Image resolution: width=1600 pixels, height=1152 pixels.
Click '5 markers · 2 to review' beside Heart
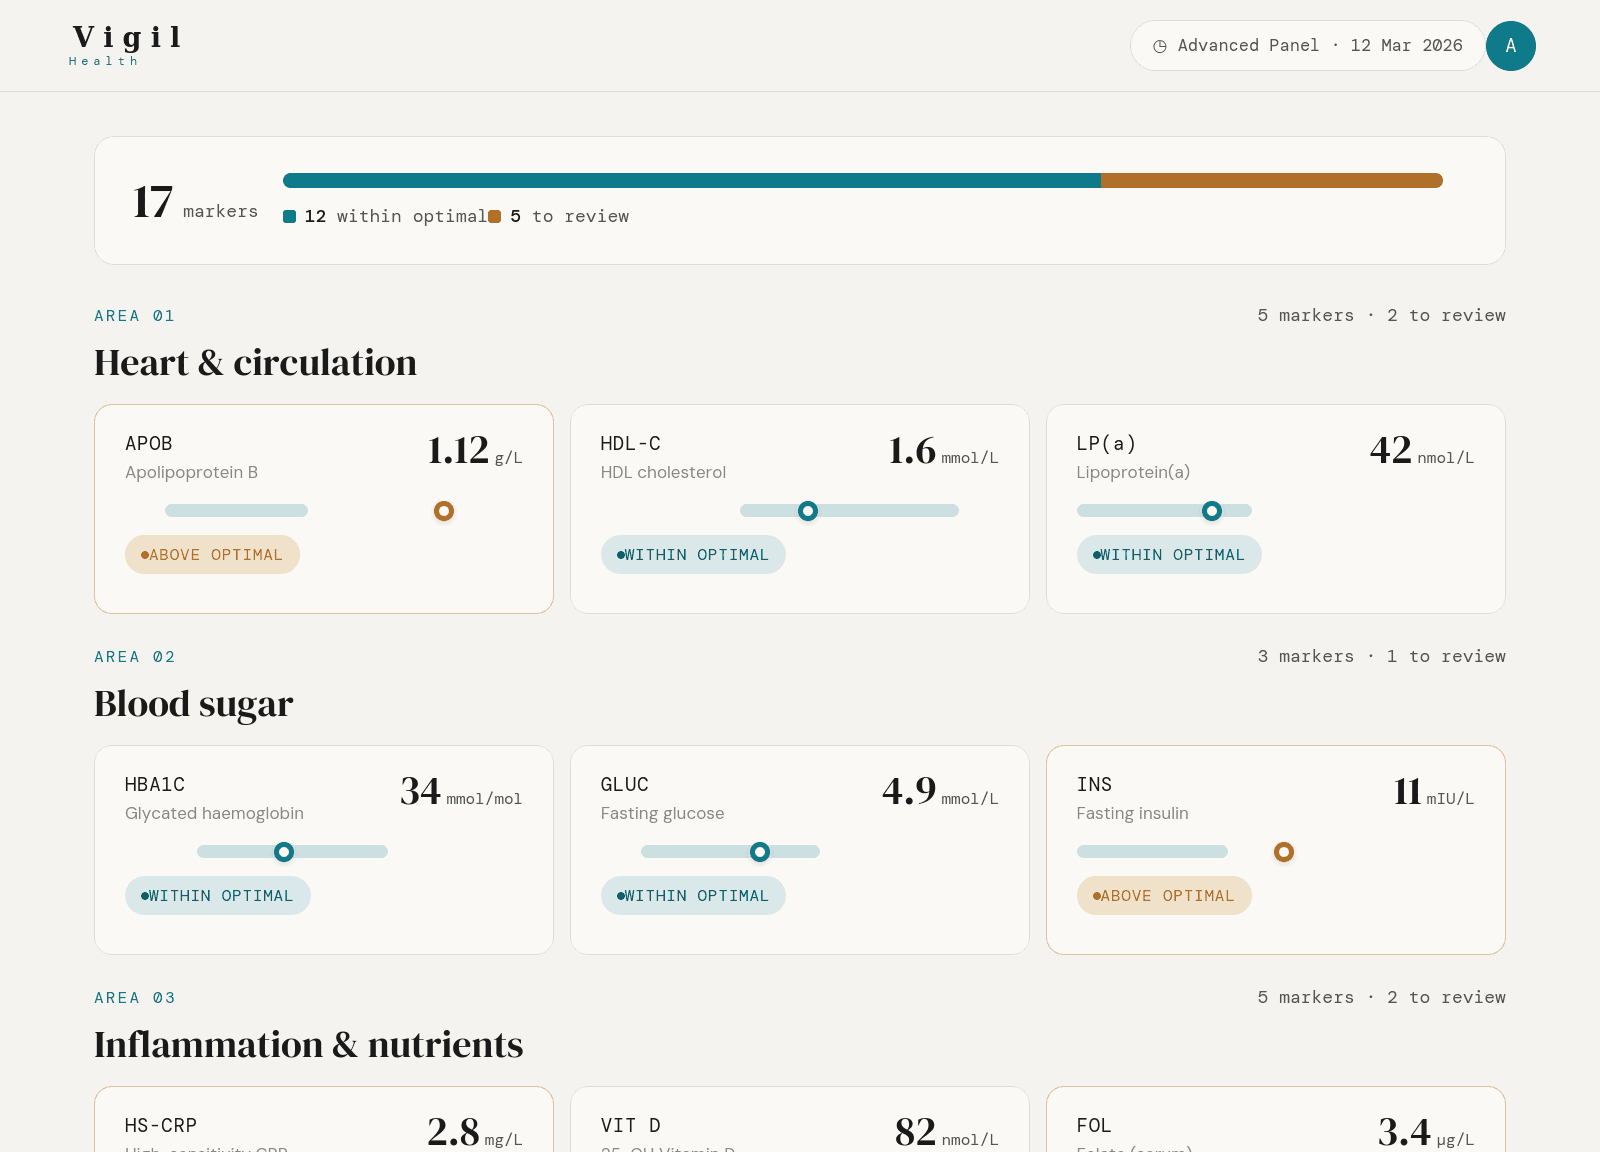pos(1382,316)
